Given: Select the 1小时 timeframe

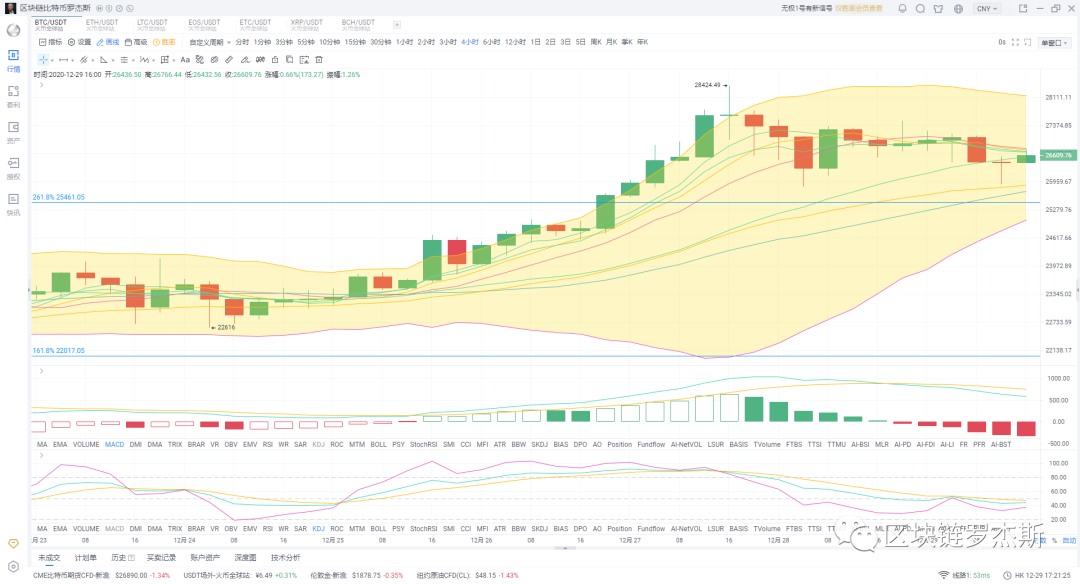Looking at the screenshot, I should coord(404,43).
